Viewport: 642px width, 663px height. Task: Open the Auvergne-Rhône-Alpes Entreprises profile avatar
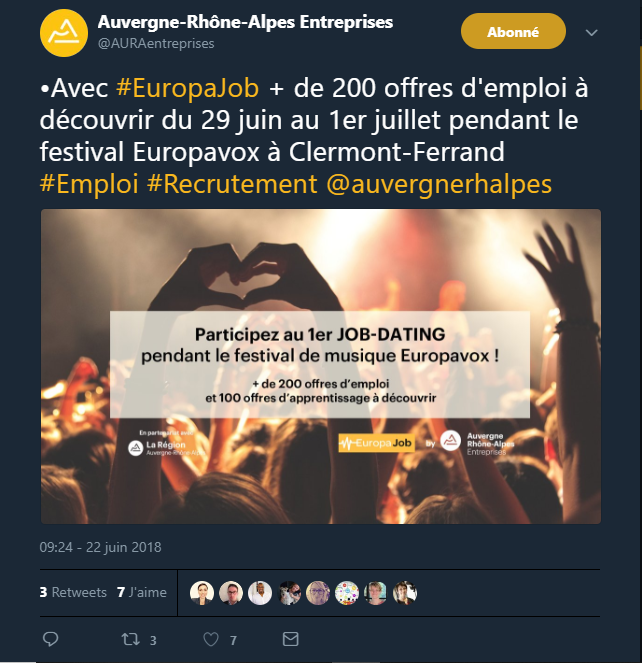coord(64,33)
